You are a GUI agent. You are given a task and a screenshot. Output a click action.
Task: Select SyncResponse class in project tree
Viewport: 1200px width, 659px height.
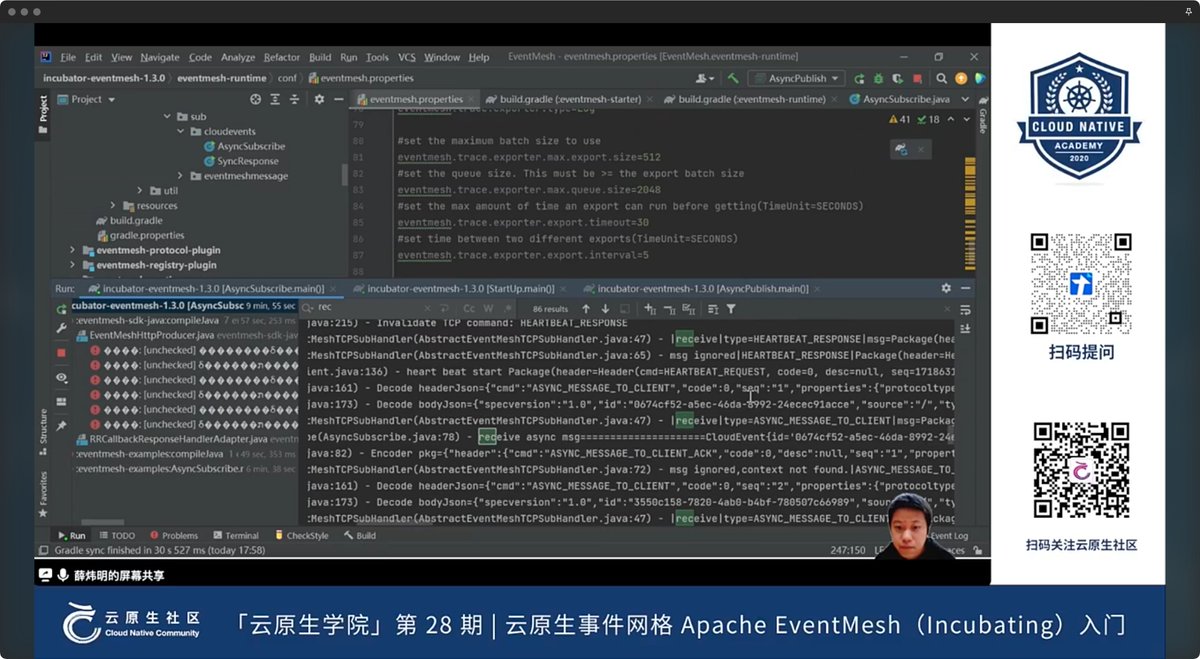(x=247, y=161)
